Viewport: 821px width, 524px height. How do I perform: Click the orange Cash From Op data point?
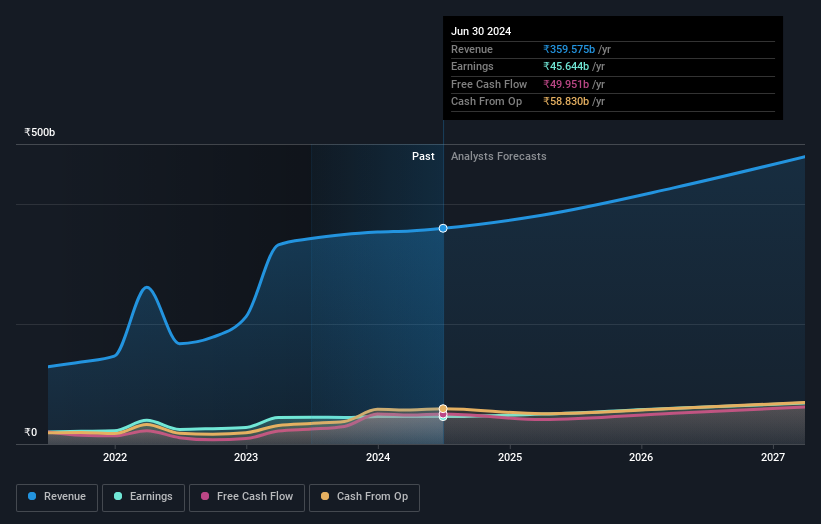pos(443,408)
